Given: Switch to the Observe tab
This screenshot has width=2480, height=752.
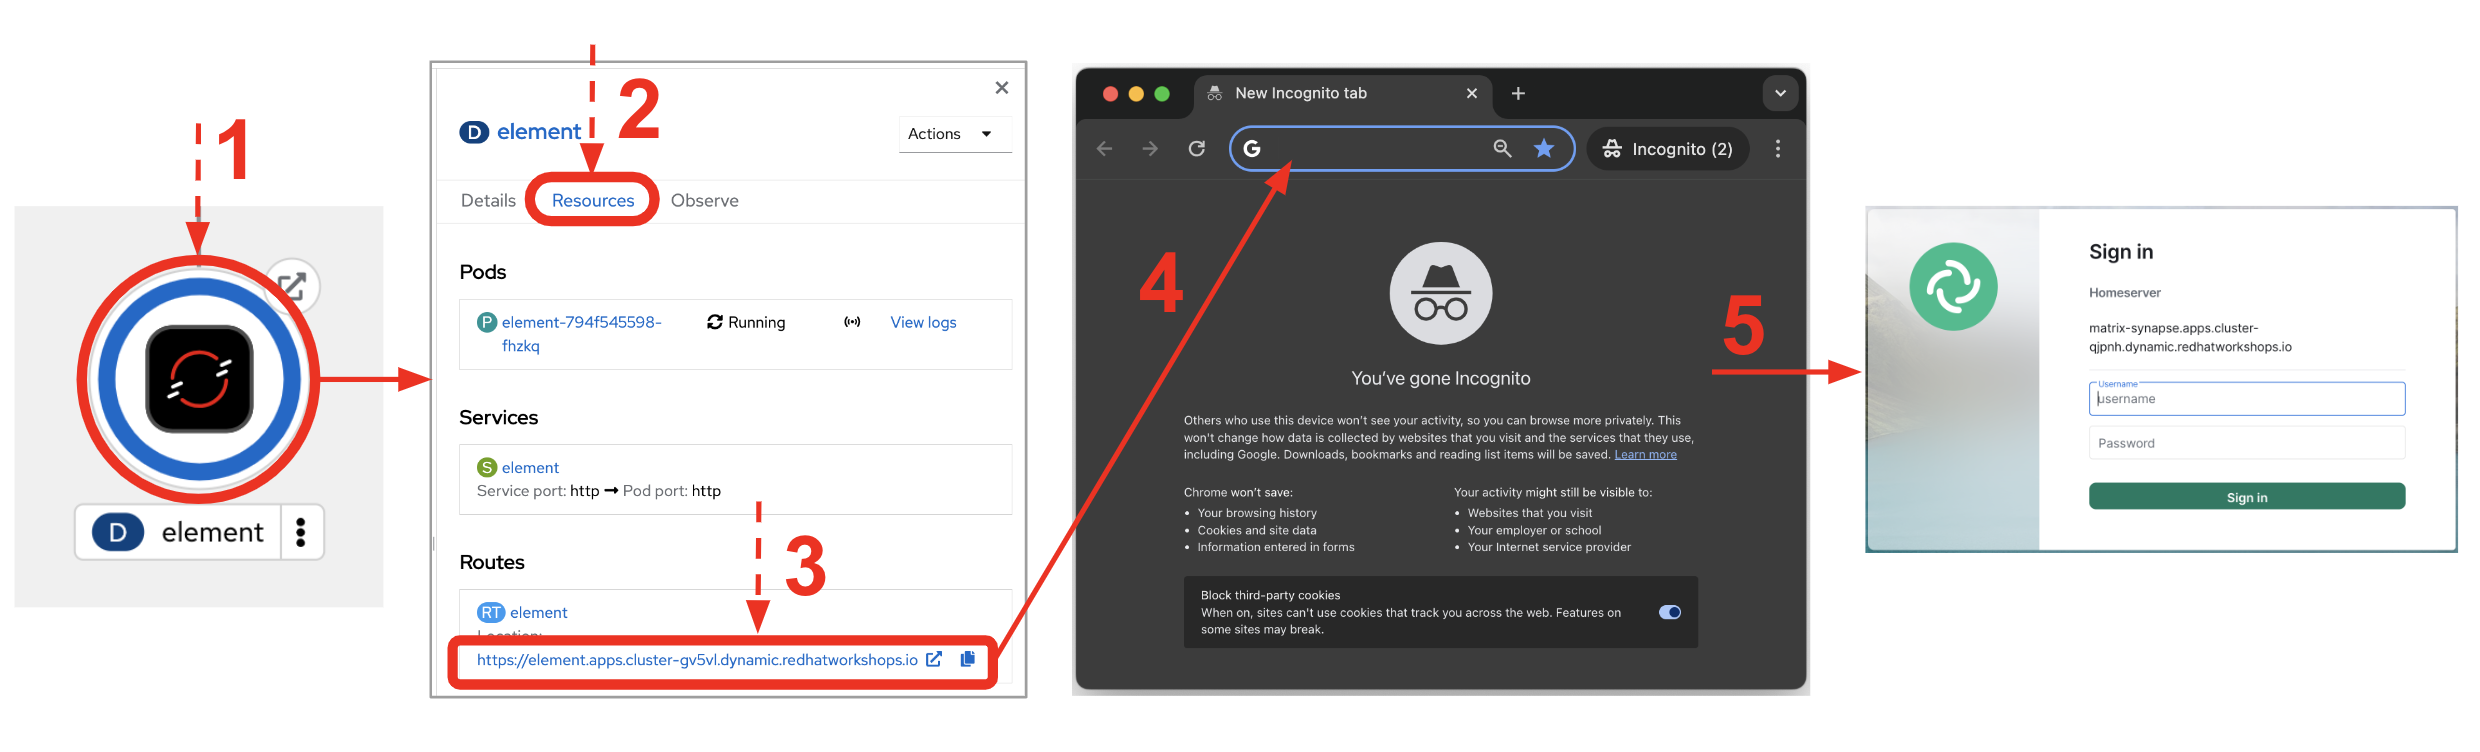Looking at the screenshot, I should [705, 200].
